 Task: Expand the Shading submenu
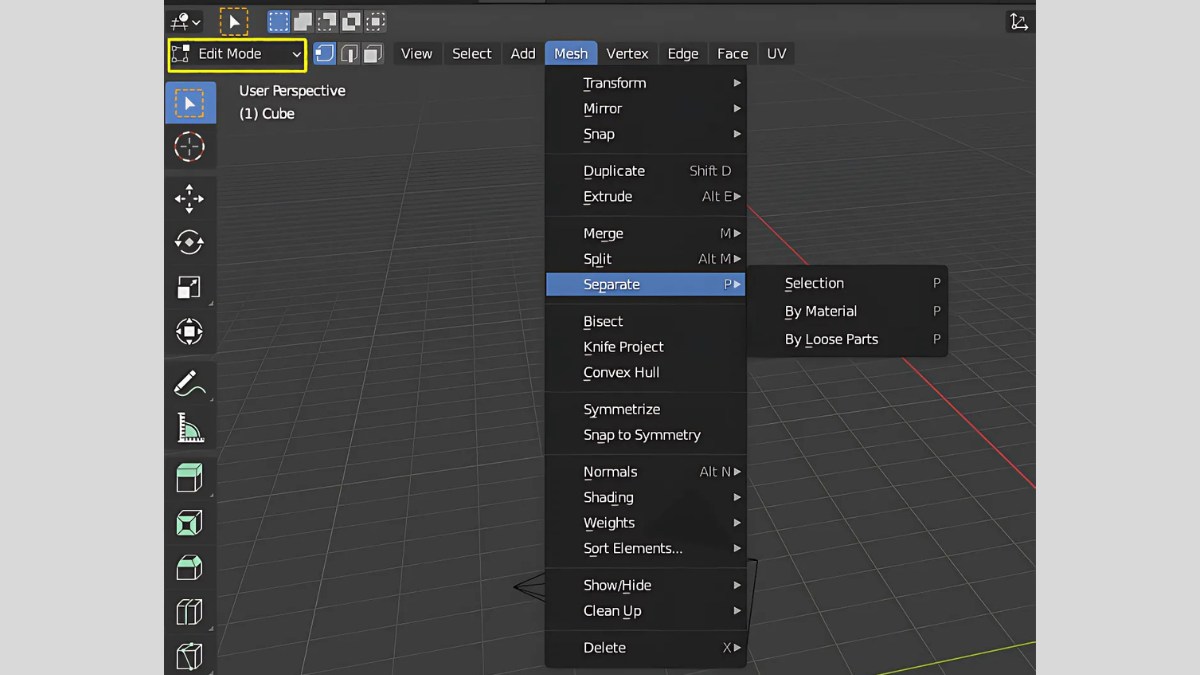646,498
